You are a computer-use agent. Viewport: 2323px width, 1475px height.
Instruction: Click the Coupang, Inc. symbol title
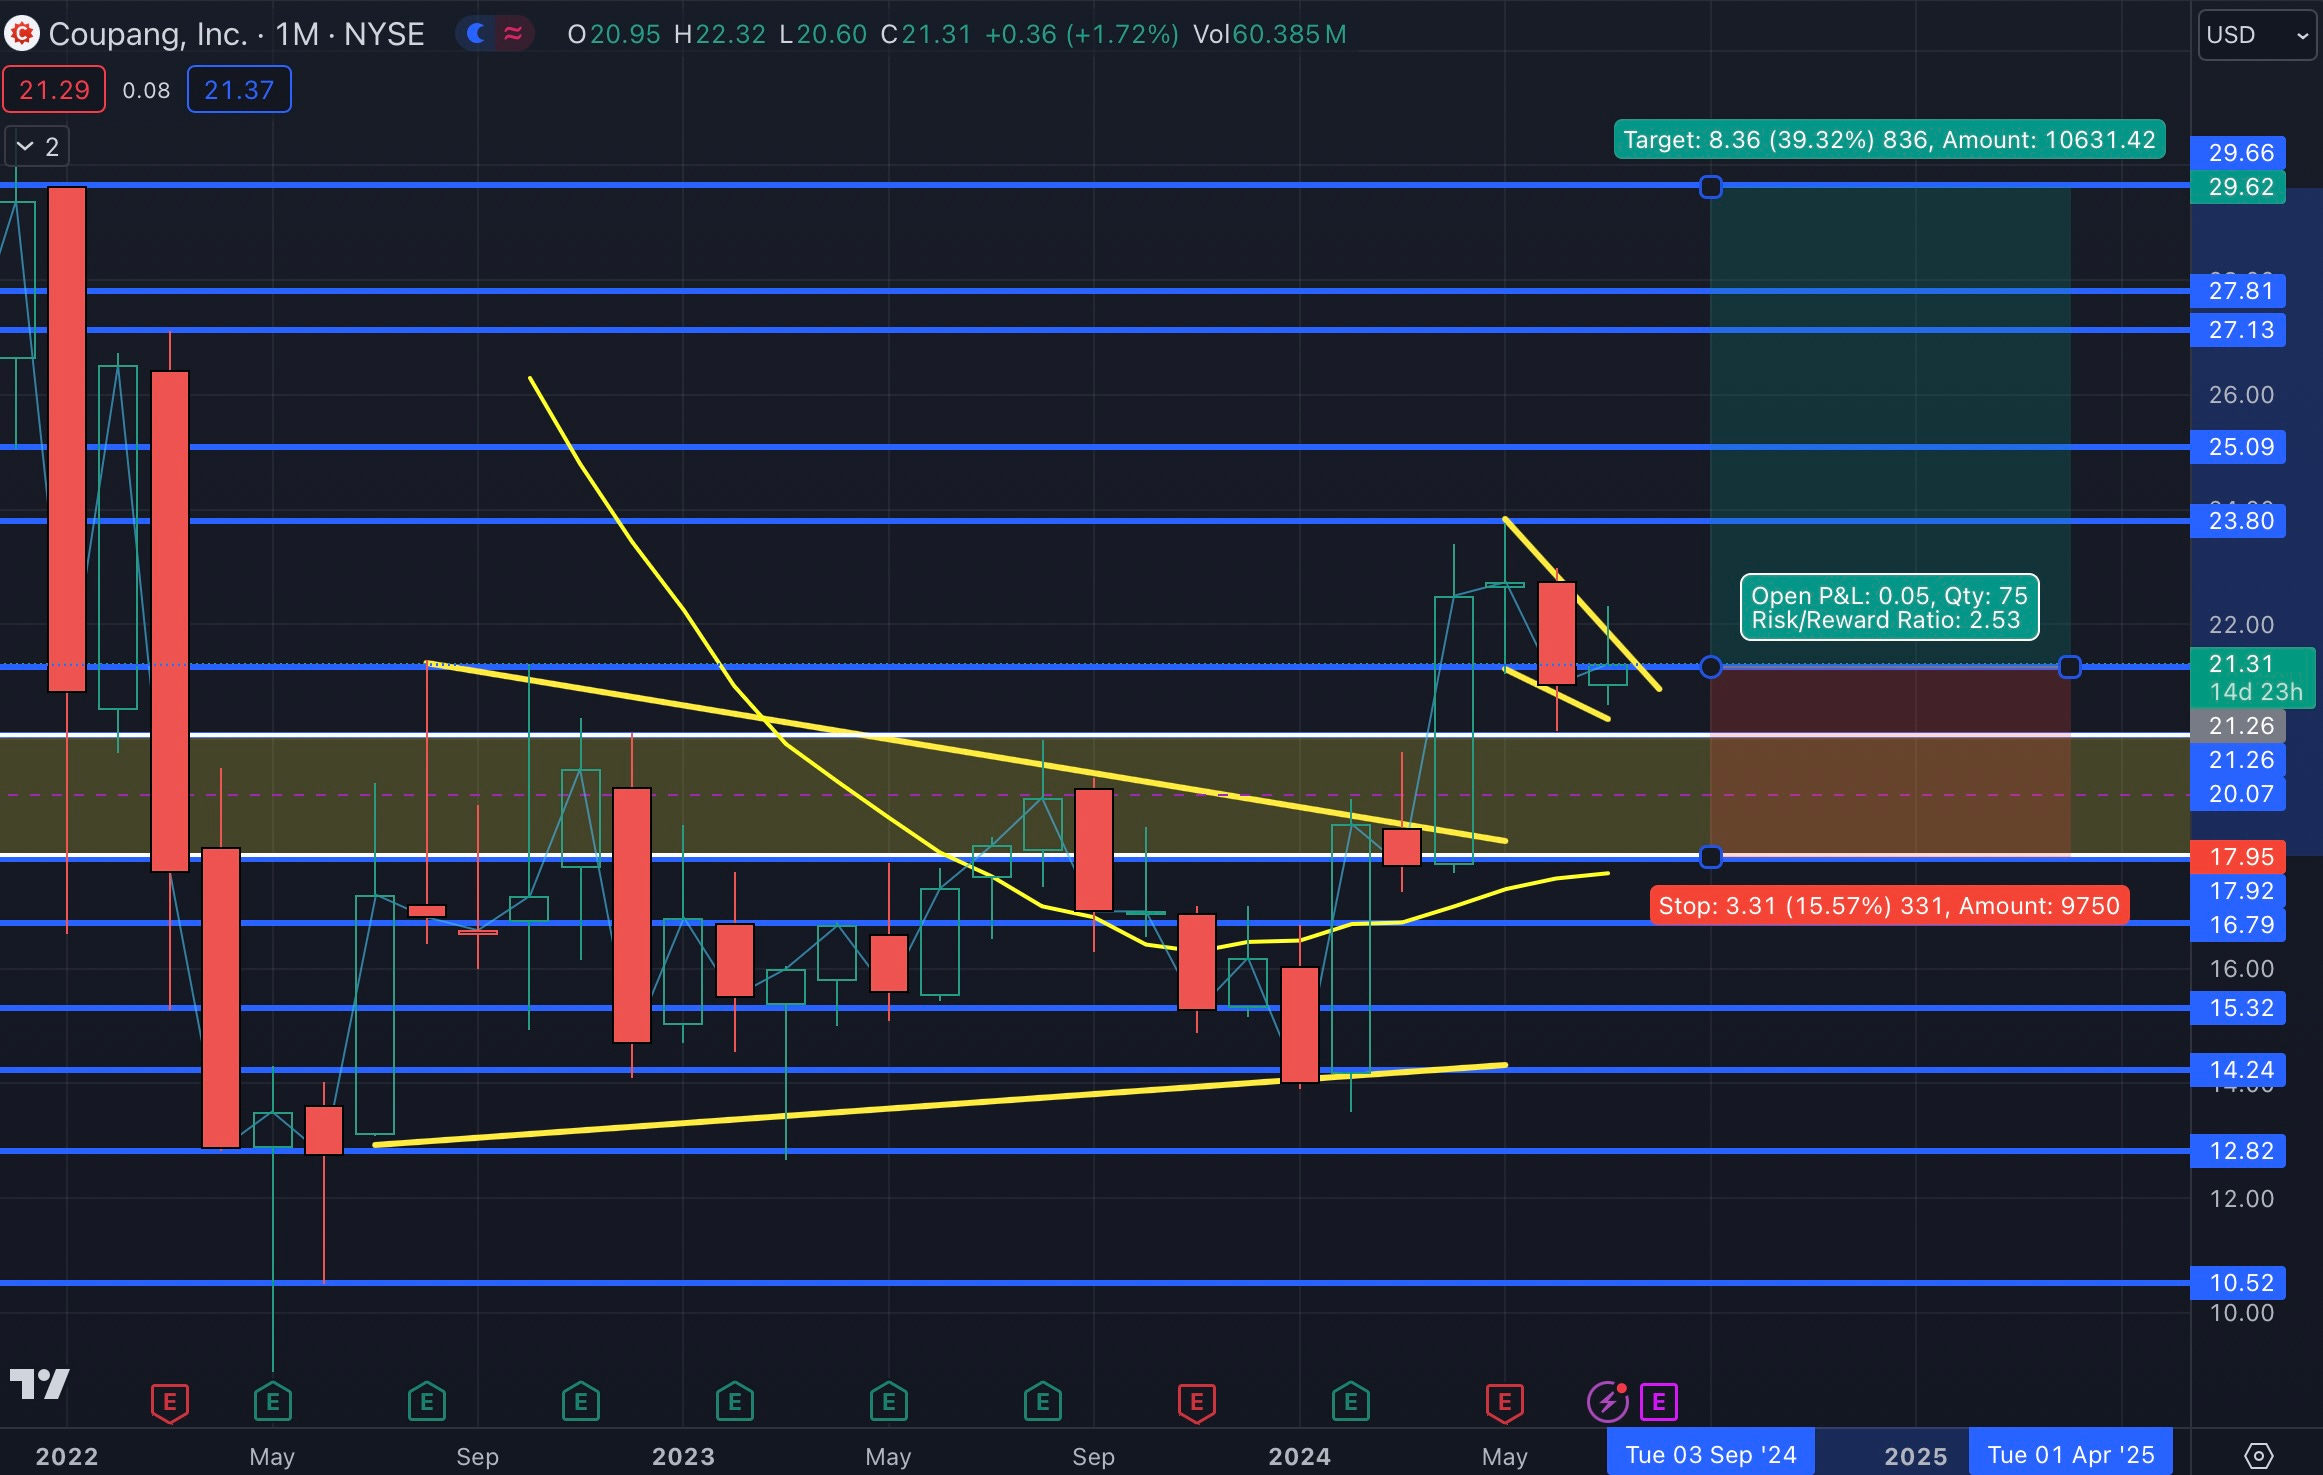[148, 34]
